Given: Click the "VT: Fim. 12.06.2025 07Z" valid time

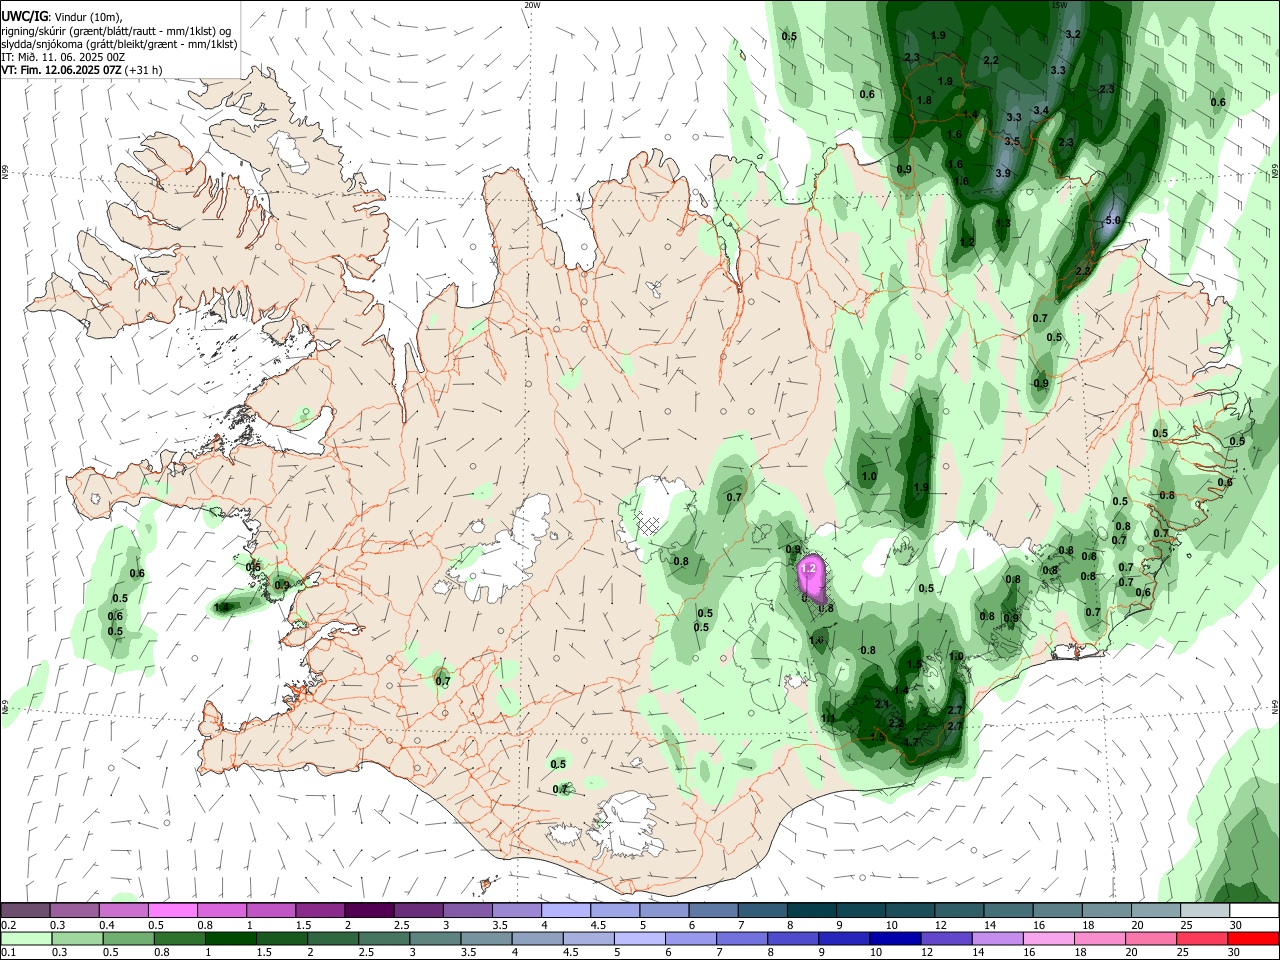Looking at the screenshot, I should 62,70.
